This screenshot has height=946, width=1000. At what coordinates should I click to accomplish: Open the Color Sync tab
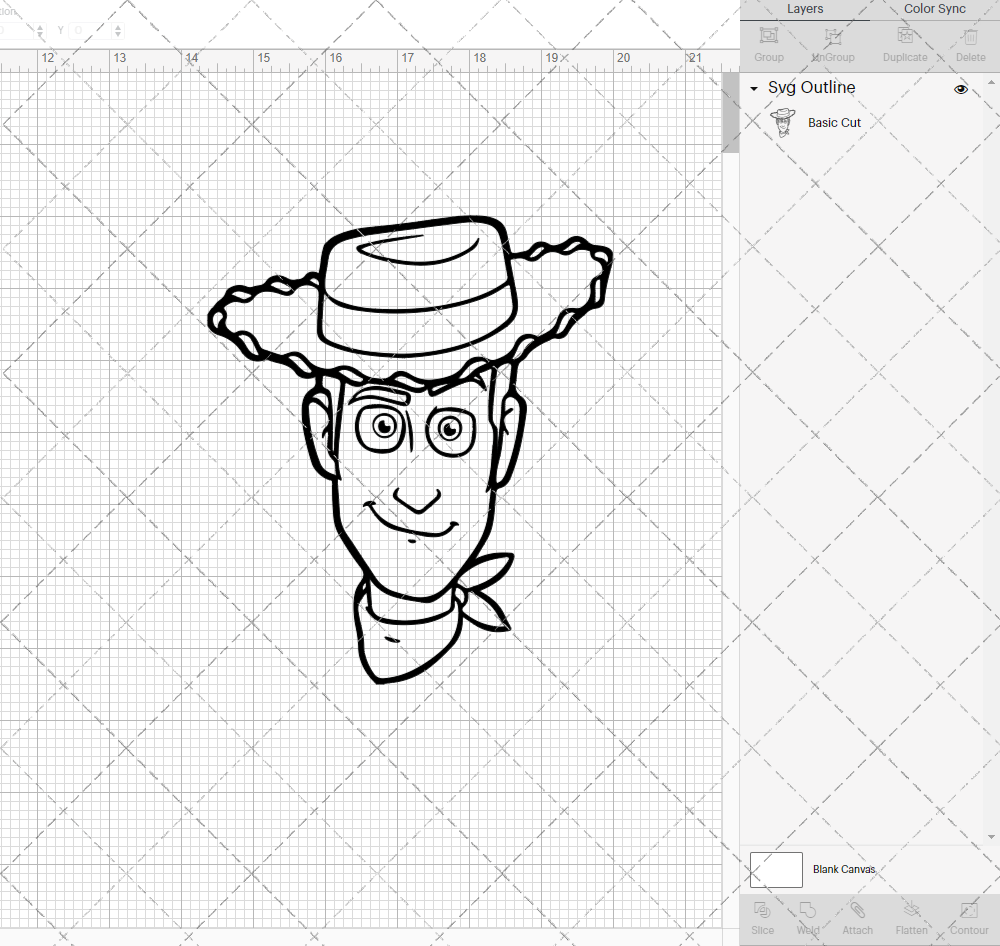coord(934,9)
